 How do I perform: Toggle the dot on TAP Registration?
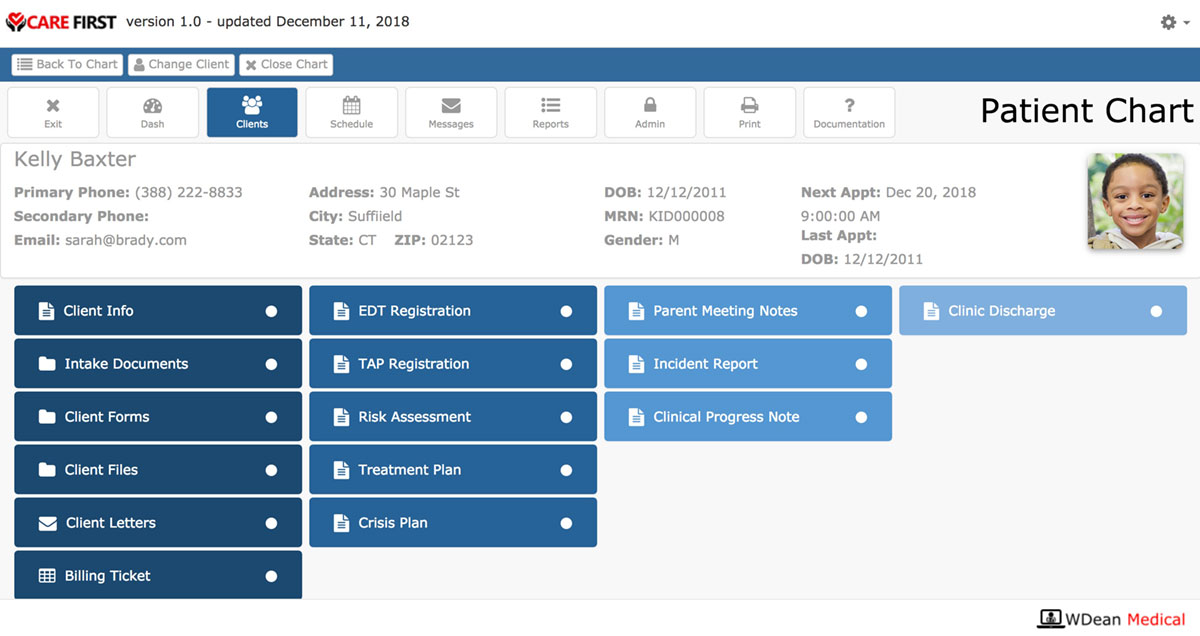[x=566, y=364]
